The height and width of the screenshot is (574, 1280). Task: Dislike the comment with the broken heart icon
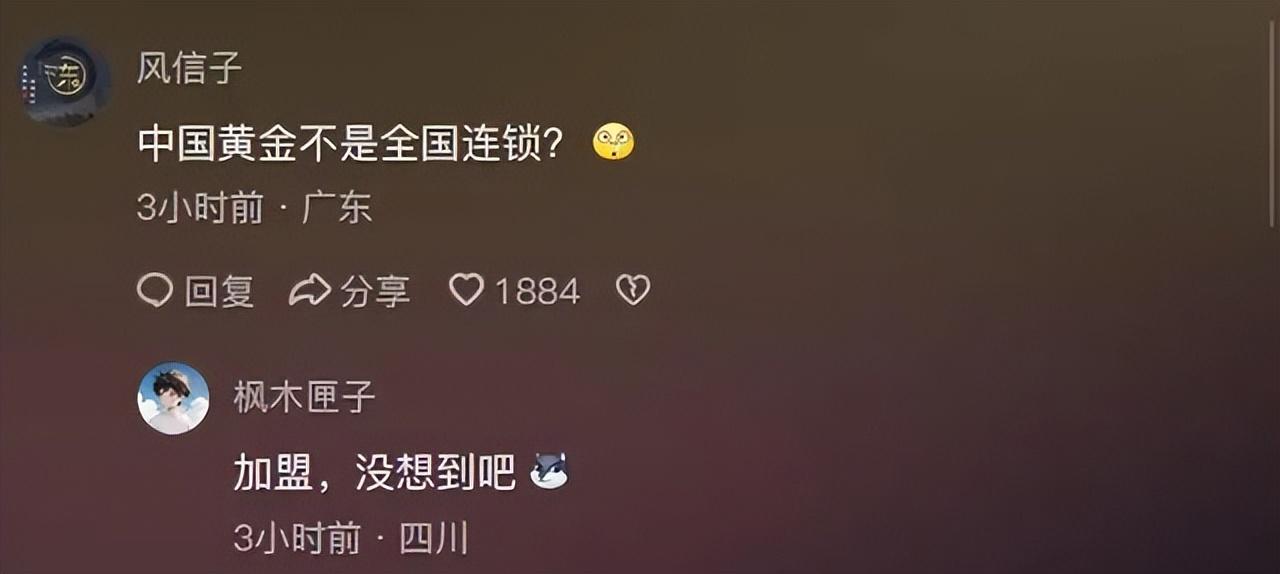click(633, 290)
